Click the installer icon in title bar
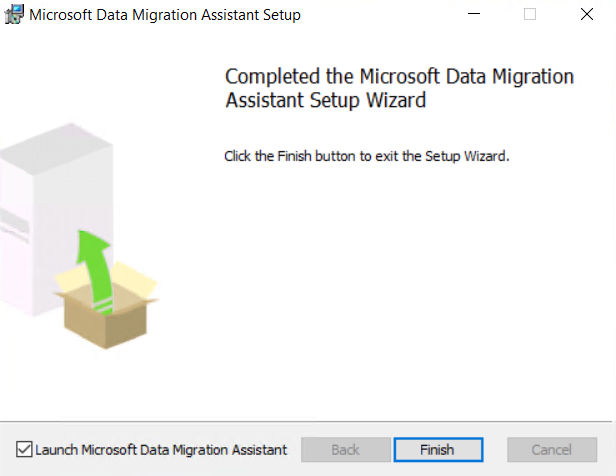Image resolution: width=616 pixels, height=476 pixels. click(15, 15)
